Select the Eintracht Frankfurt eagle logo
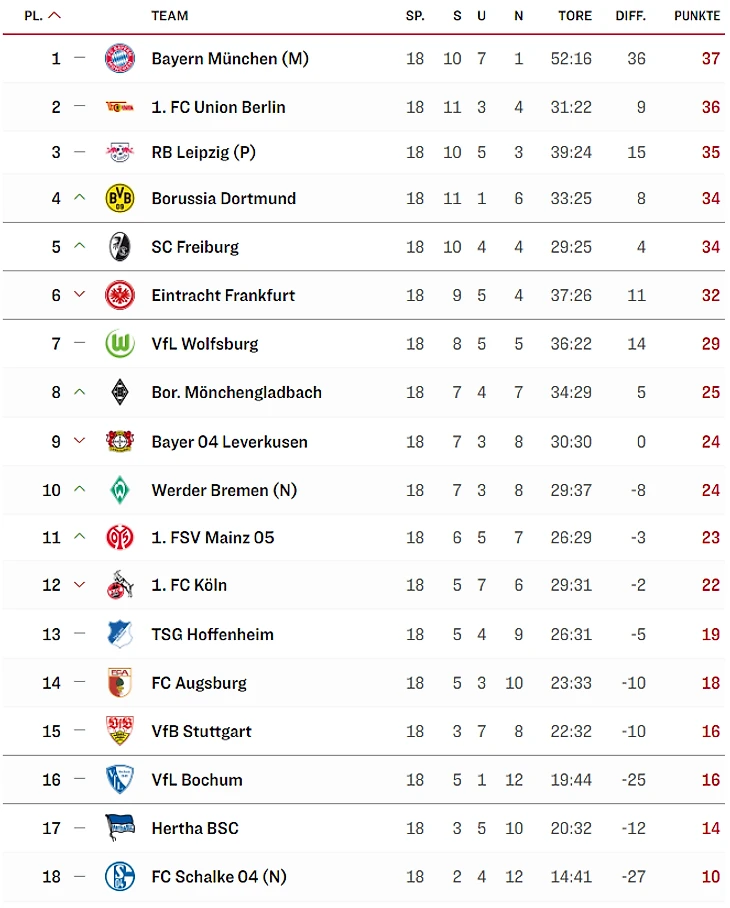 (120, 295)
